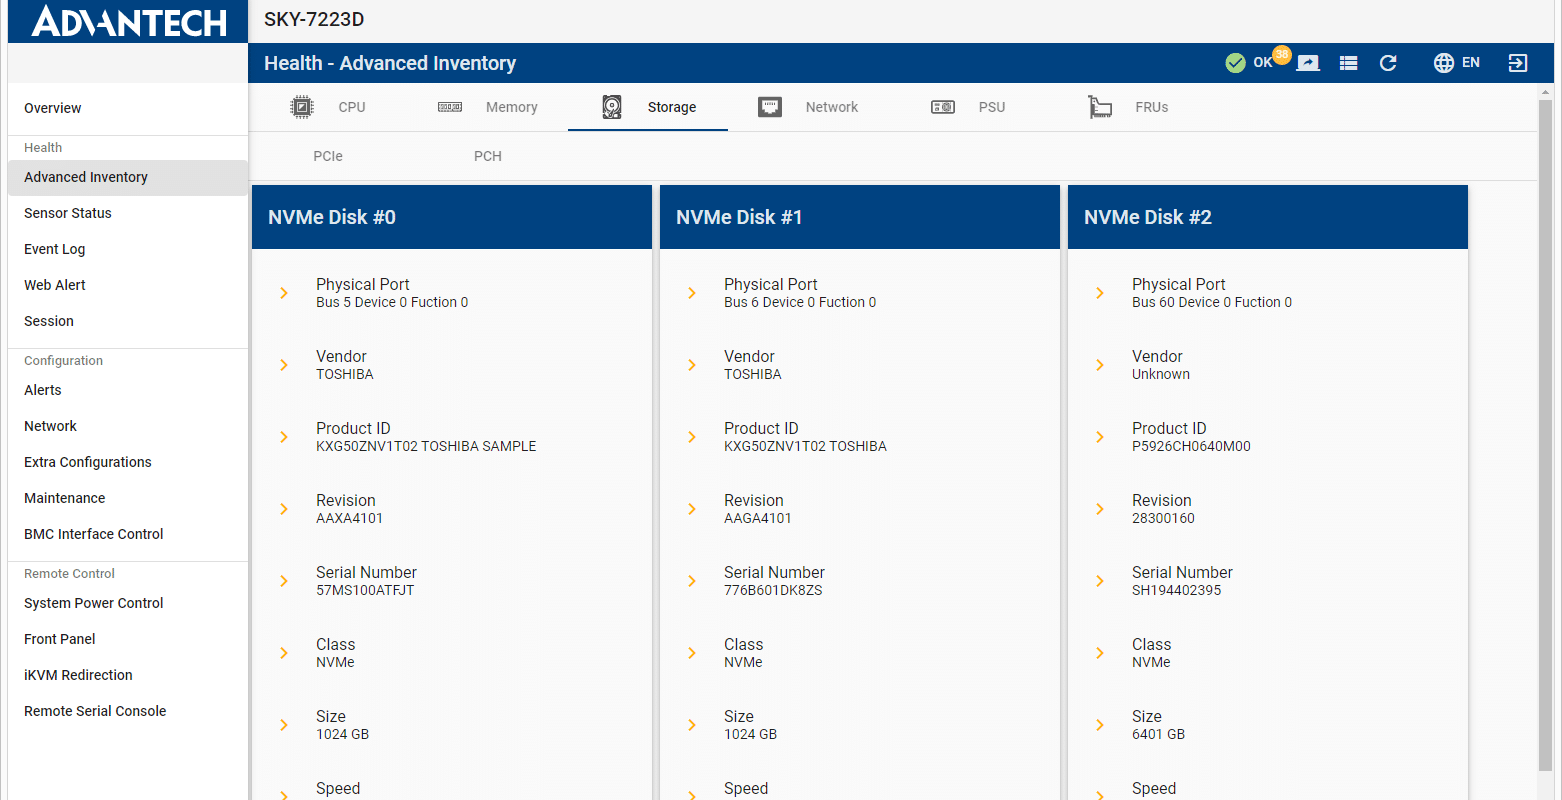The height and width of the screenshot is (800, 1562).
Task: Expand Revision AAGA4101 chevron
Action: click(692, 509)
